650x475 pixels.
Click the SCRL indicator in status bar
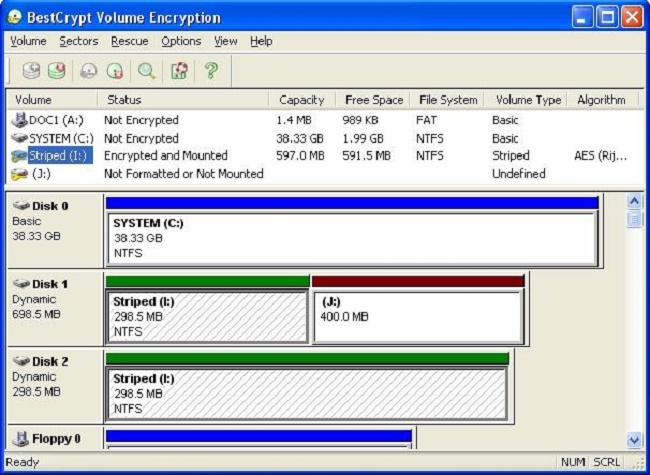coord(606,462)
